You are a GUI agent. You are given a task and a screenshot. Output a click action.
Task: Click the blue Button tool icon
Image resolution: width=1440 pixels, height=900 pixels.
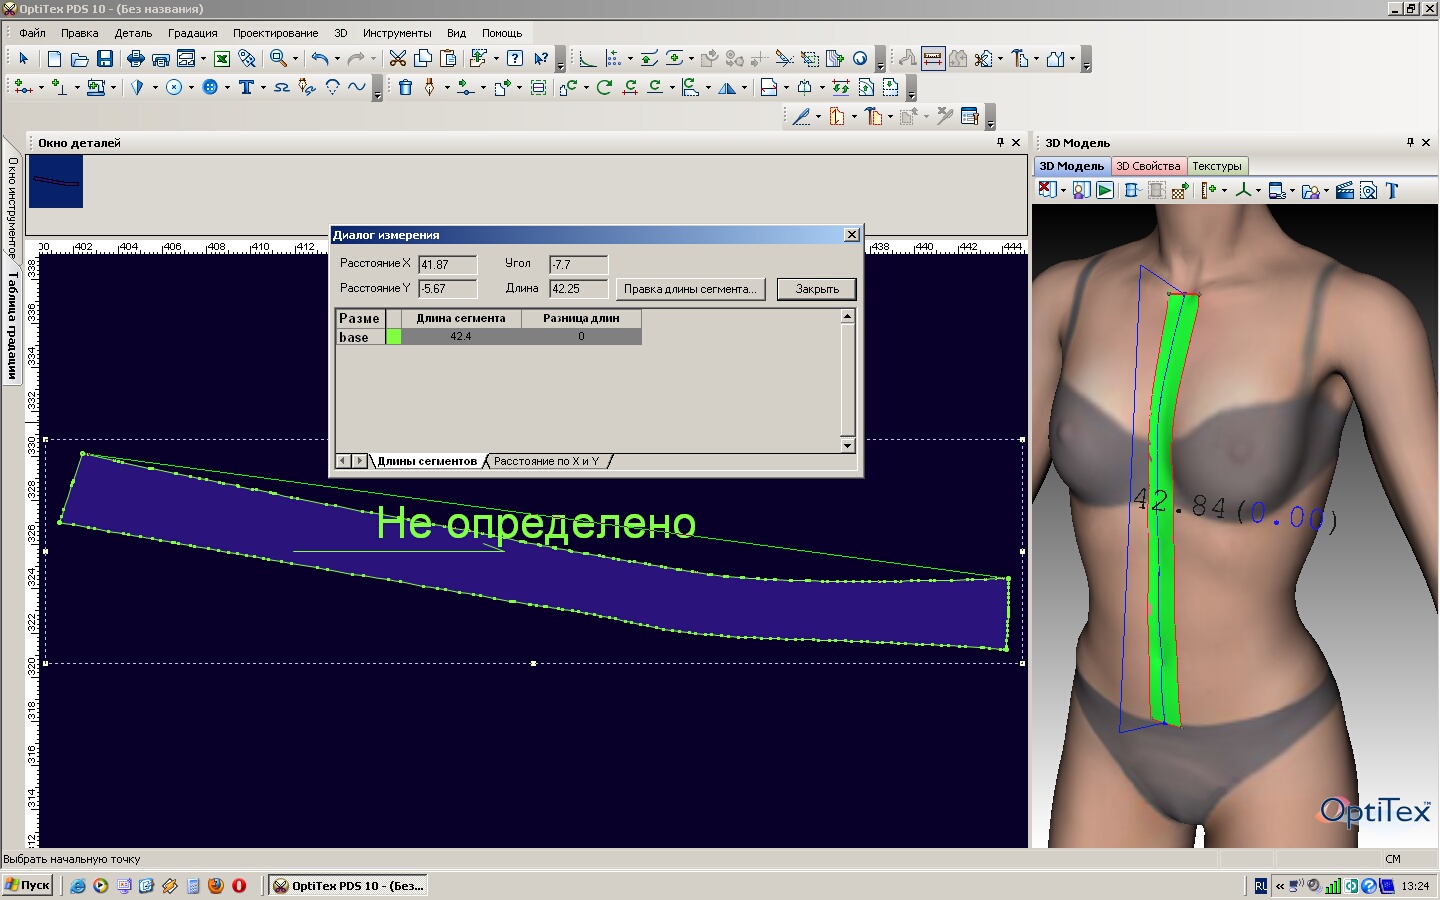(210, 88)
